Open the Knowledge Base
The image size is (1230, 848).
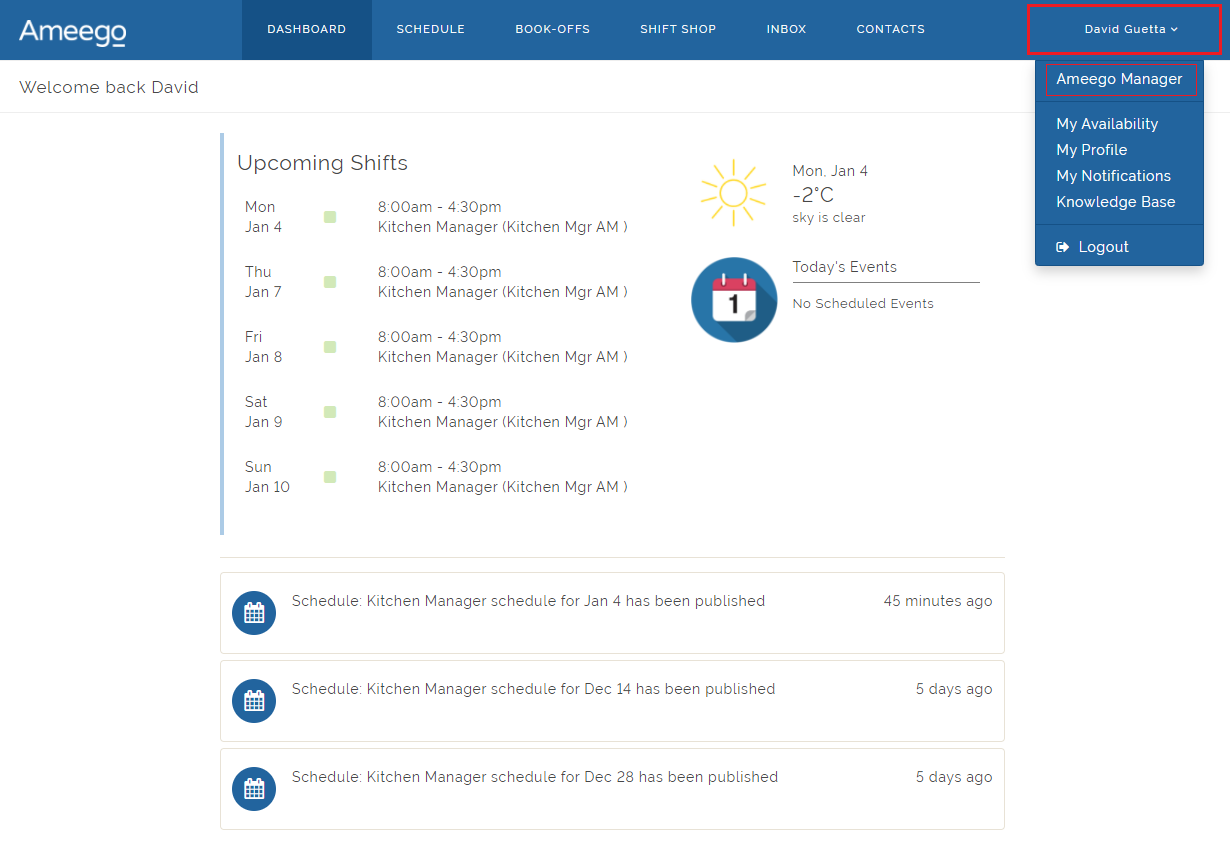point(1116,201)
